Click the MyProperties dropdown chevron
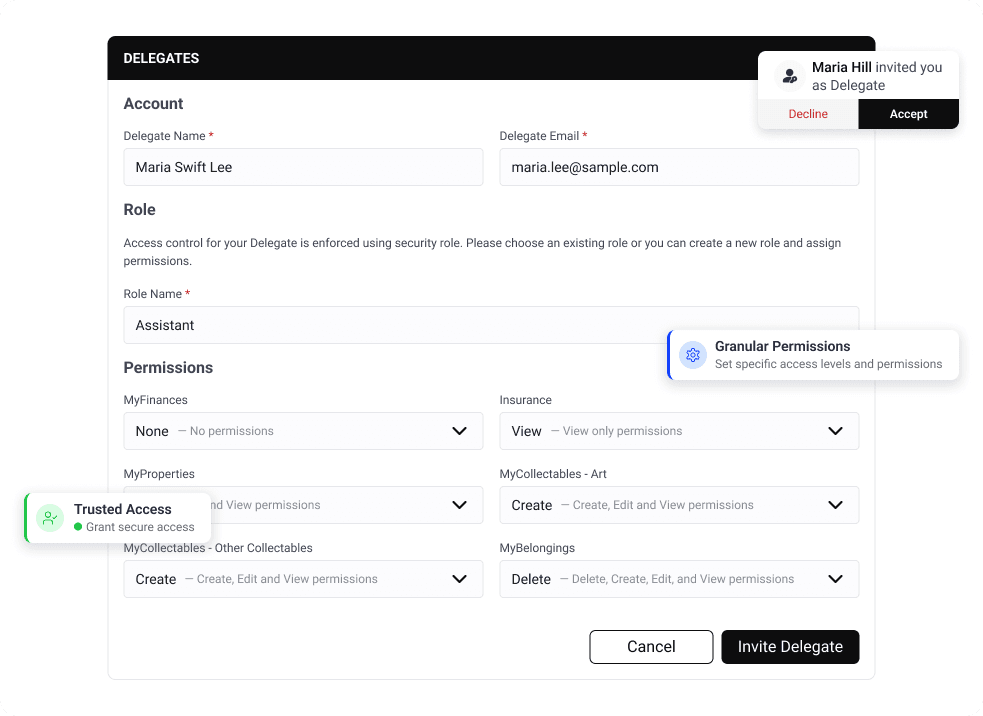Image resolution: width=983 pixels, height=716 pixels. click(459, 505)
